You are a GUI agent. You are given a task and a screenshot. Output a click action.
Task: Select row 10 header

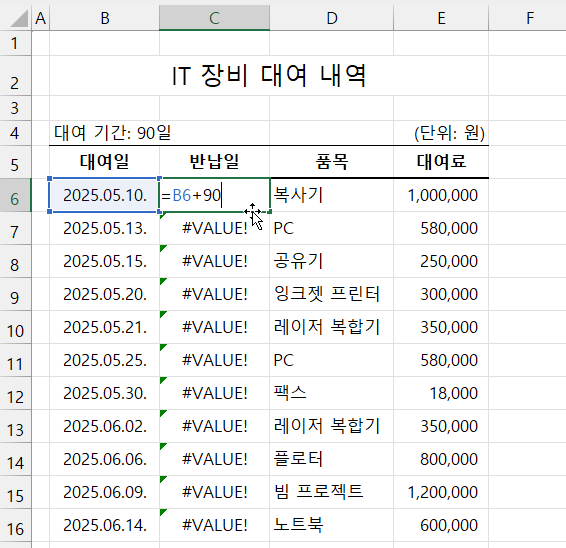[x=15, y=327]
